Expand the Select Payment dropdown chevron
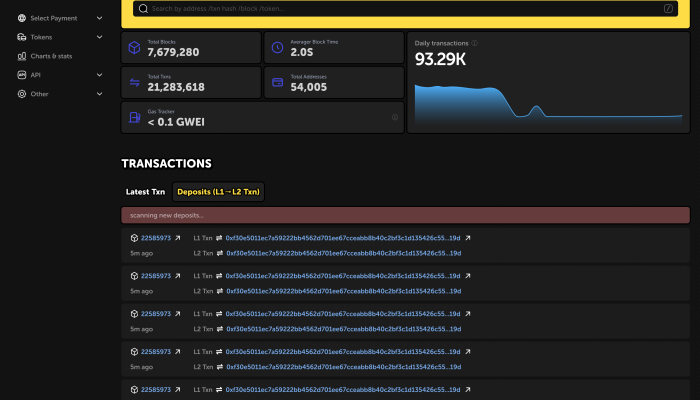Viewport: 700px width, 400px height. coord(99,18)
